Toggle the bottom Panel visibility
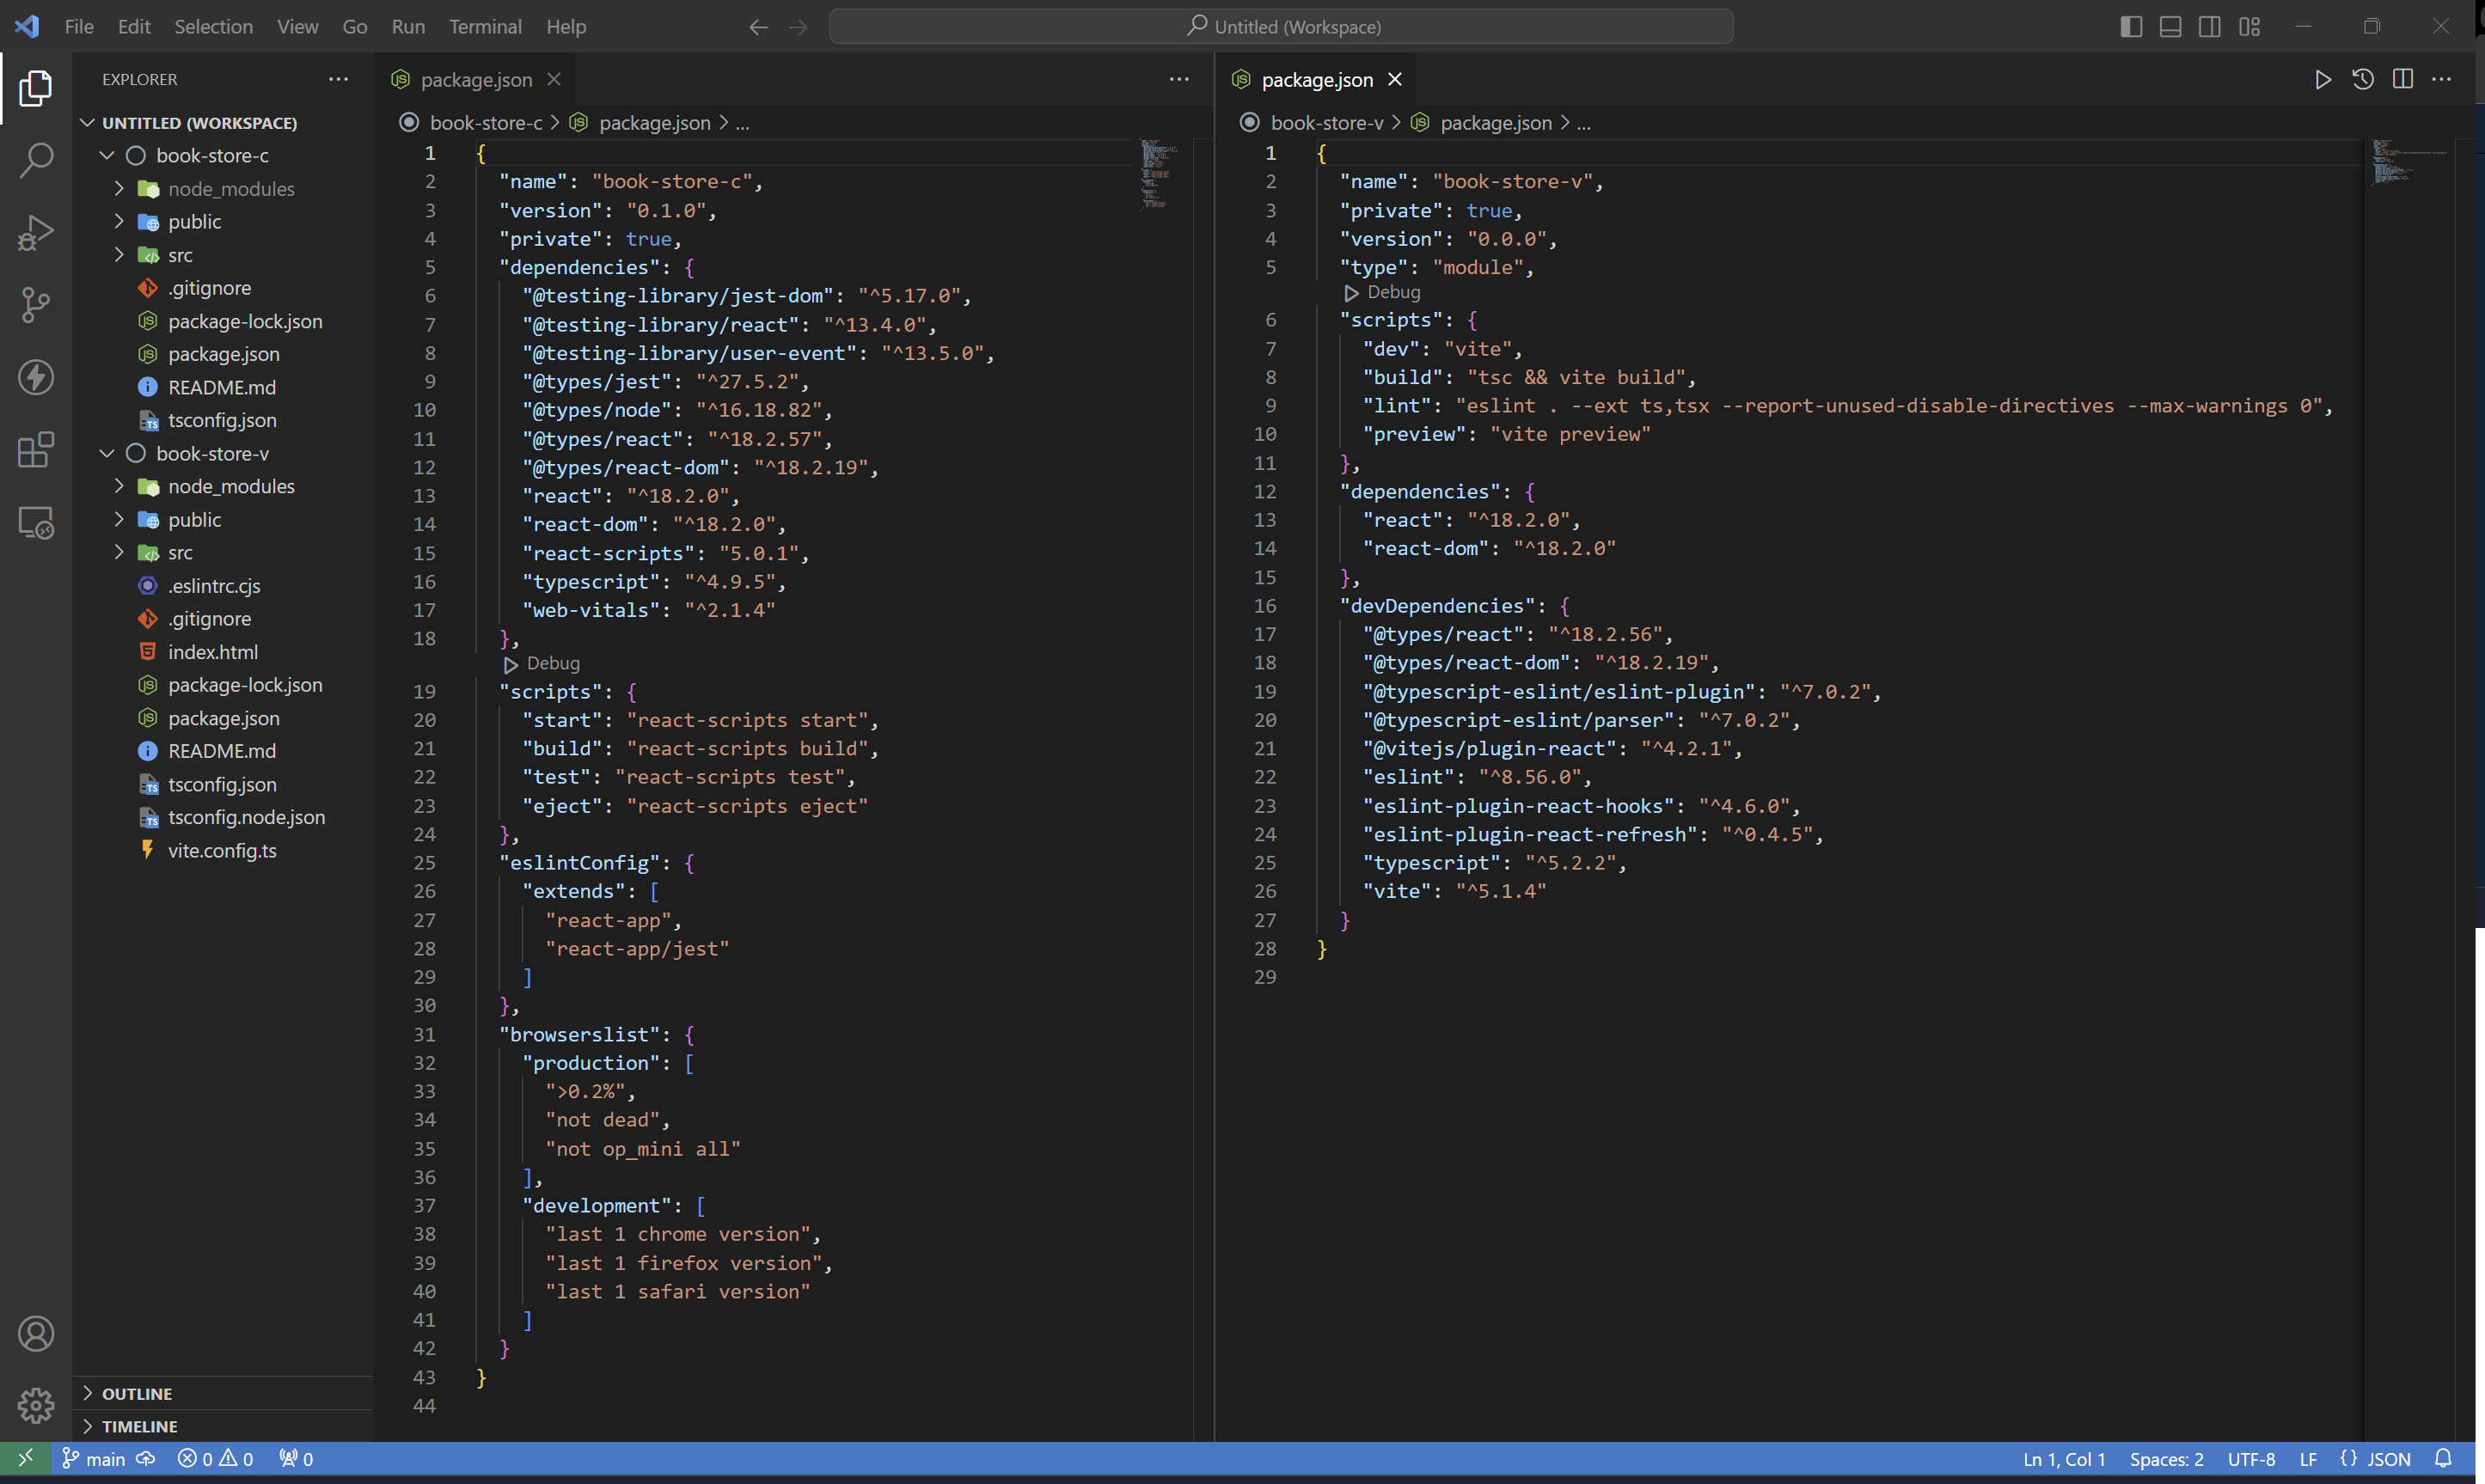The height and width of the screenshot is (1484, 2485). point(2170,27)
